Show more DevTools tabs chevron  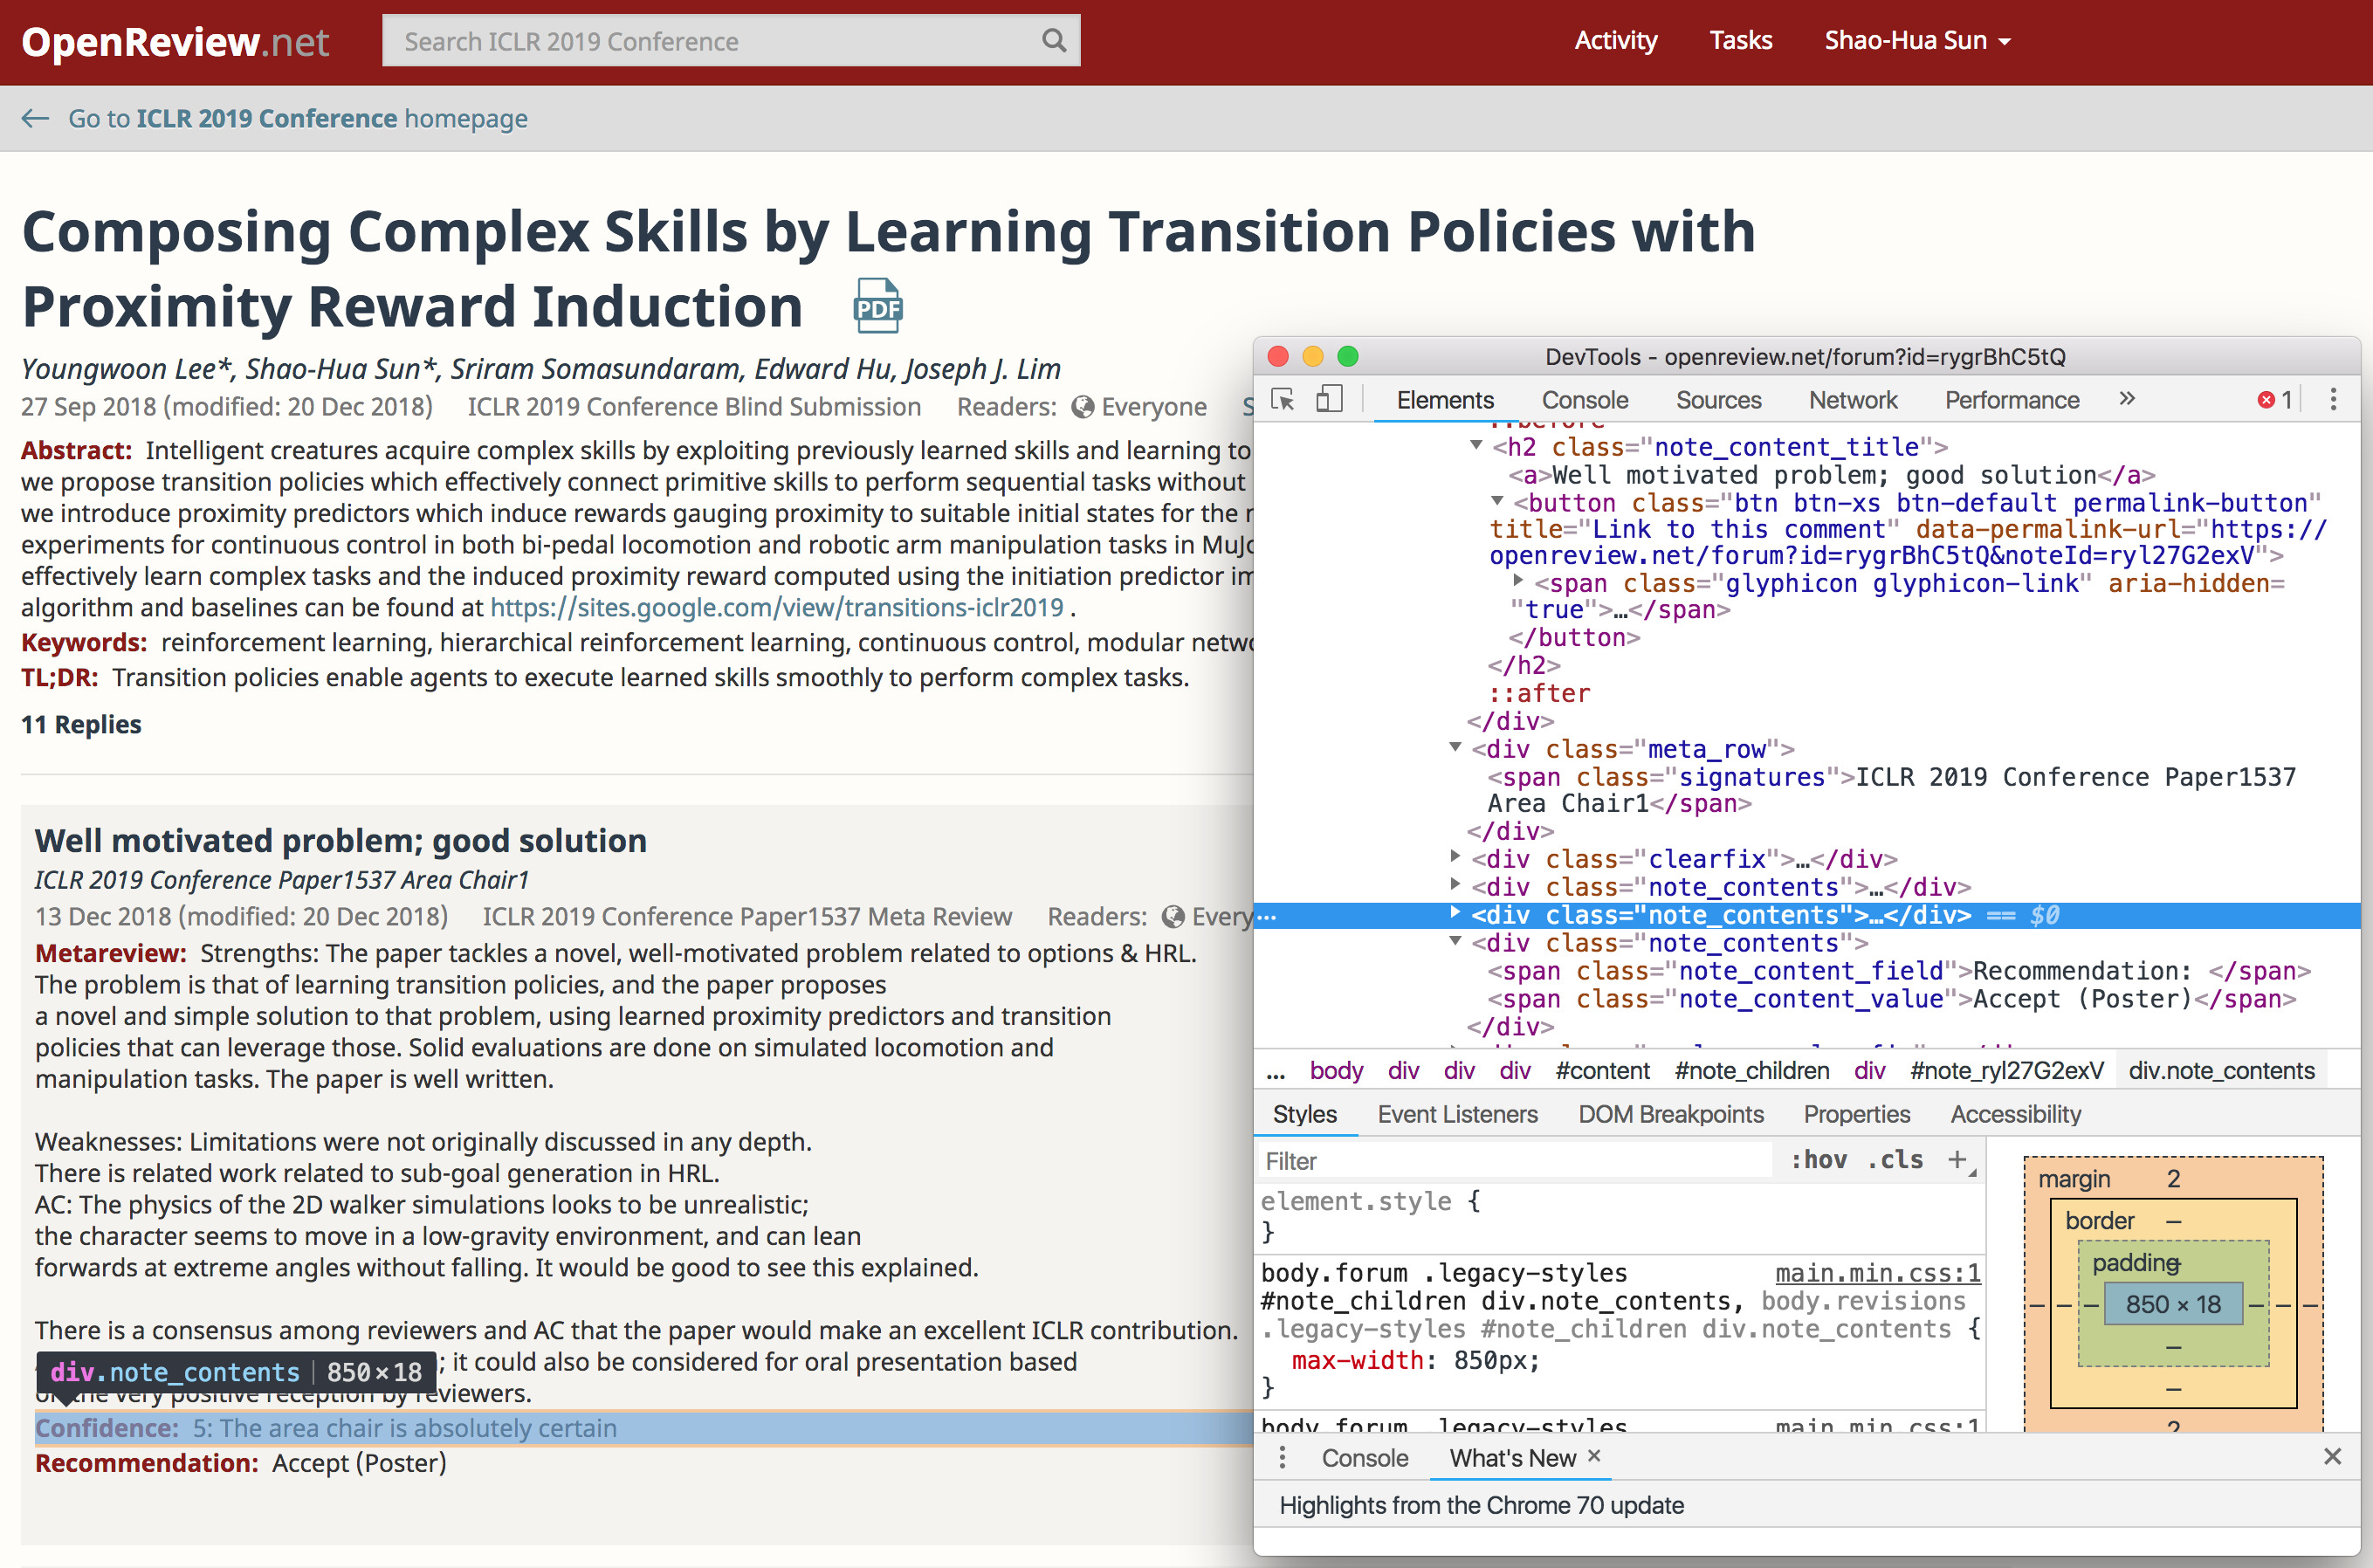[2126, 400]
